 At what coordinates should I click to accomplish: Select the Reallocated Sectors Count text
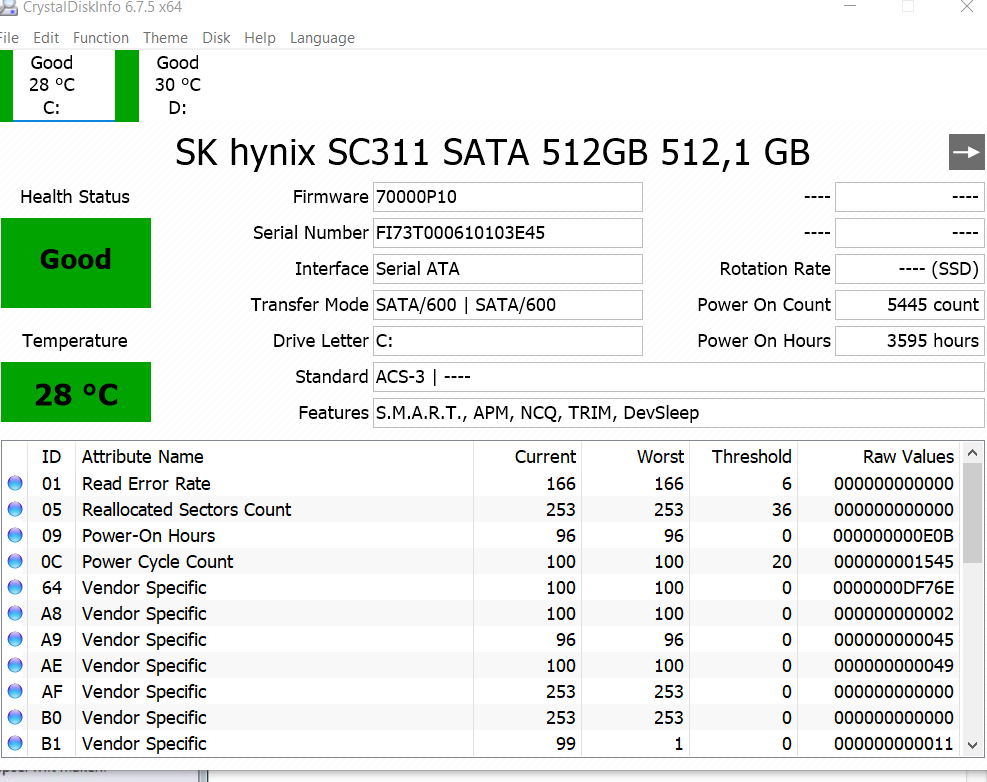coord(186,509)
